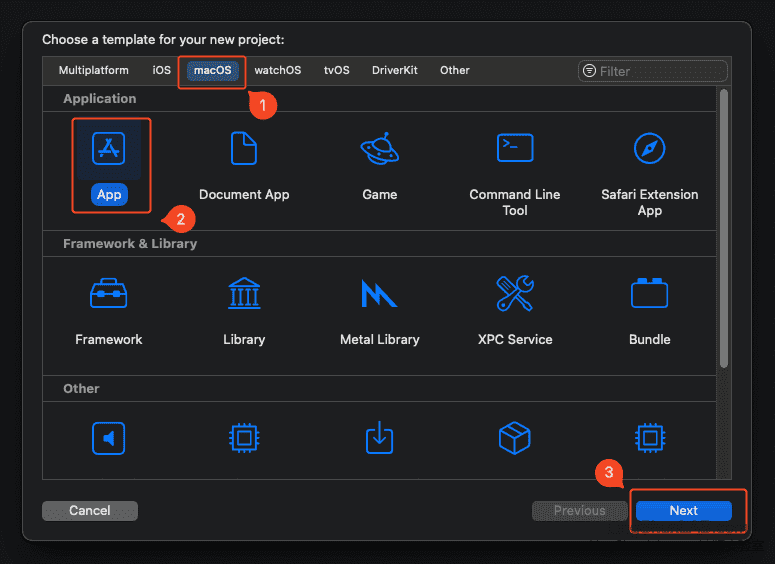
Task: Choose the Framework toolbox icon
Action: 109,295
